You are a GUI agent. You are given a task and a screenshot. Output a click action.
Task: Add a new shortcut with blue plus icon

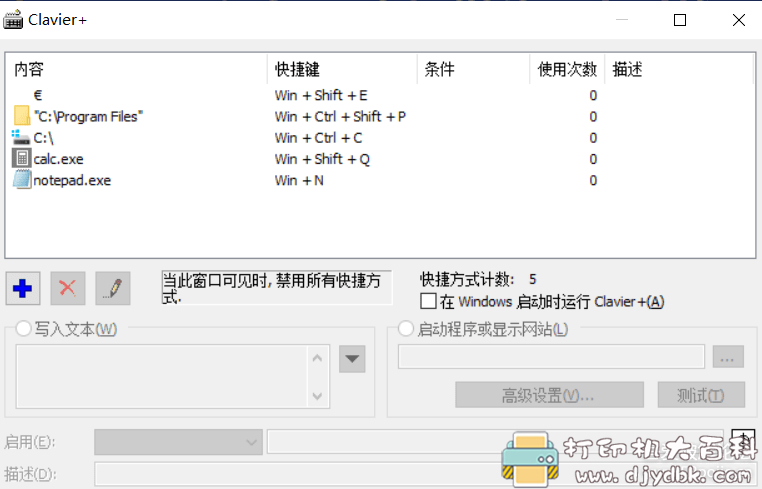23,289
